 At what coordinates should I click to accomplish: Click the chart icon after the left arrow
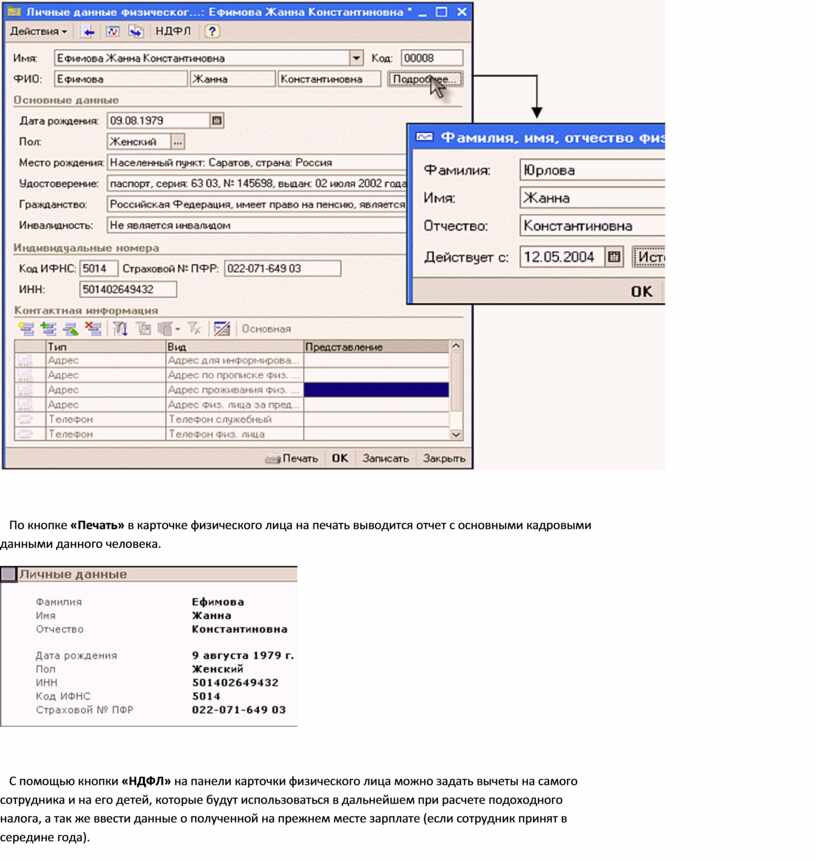[x=112, y=32]
